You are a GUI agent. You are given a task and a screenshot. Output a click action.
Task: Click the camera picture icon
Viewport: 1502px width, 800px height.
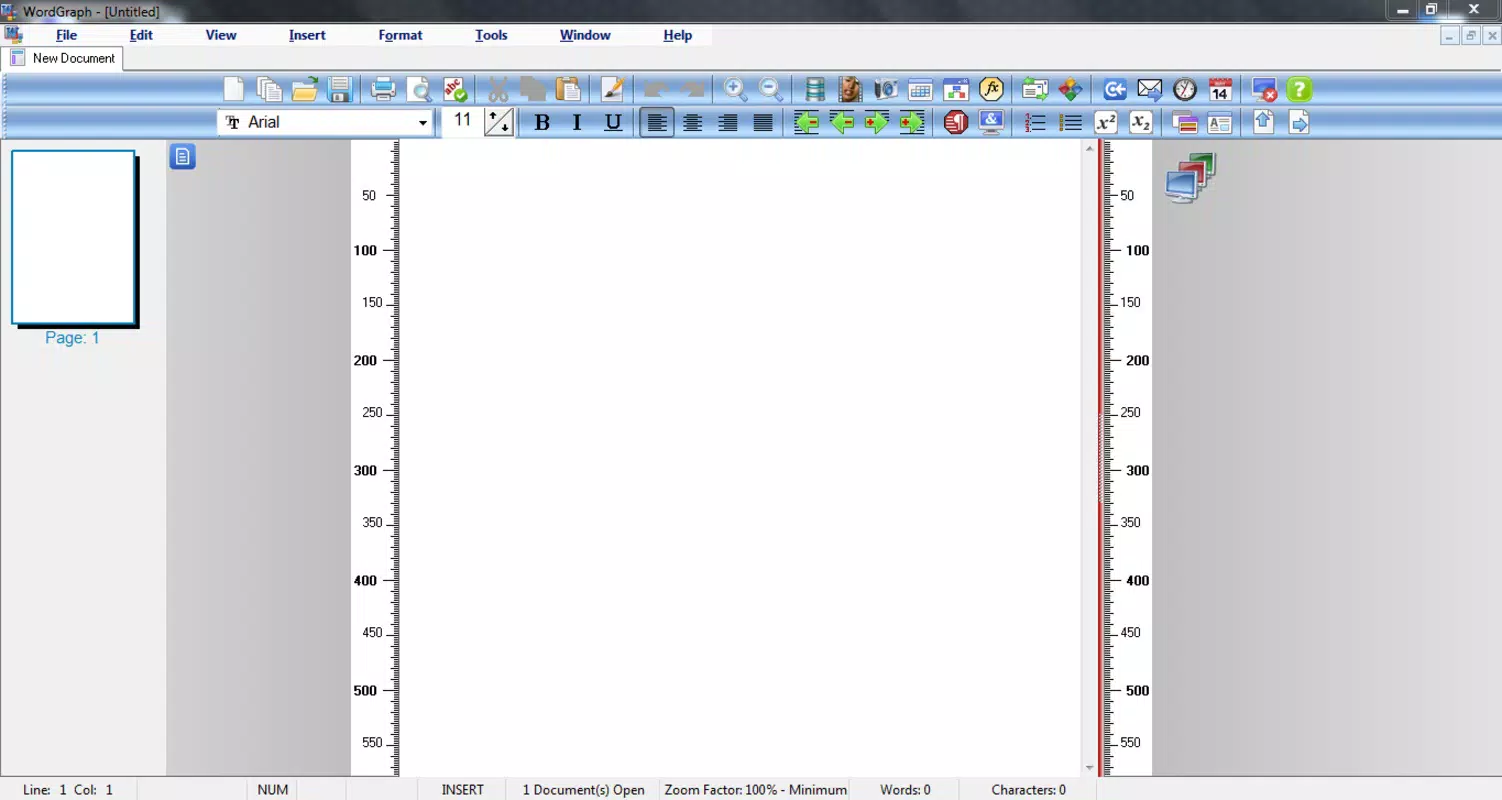885,89
